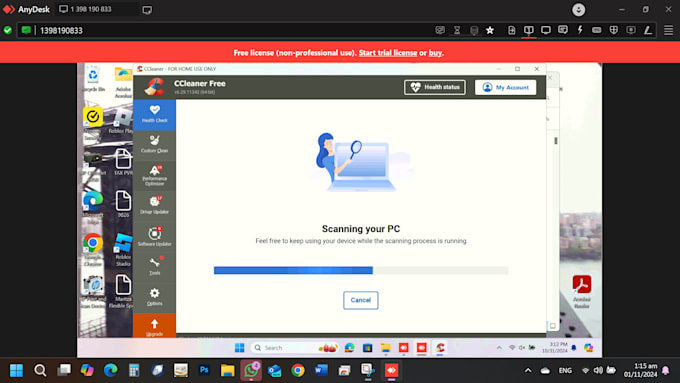The width and height of the screenshot is (680, 383).
Task: Click the buy link in AnyDesk banner
Action: 435,53
